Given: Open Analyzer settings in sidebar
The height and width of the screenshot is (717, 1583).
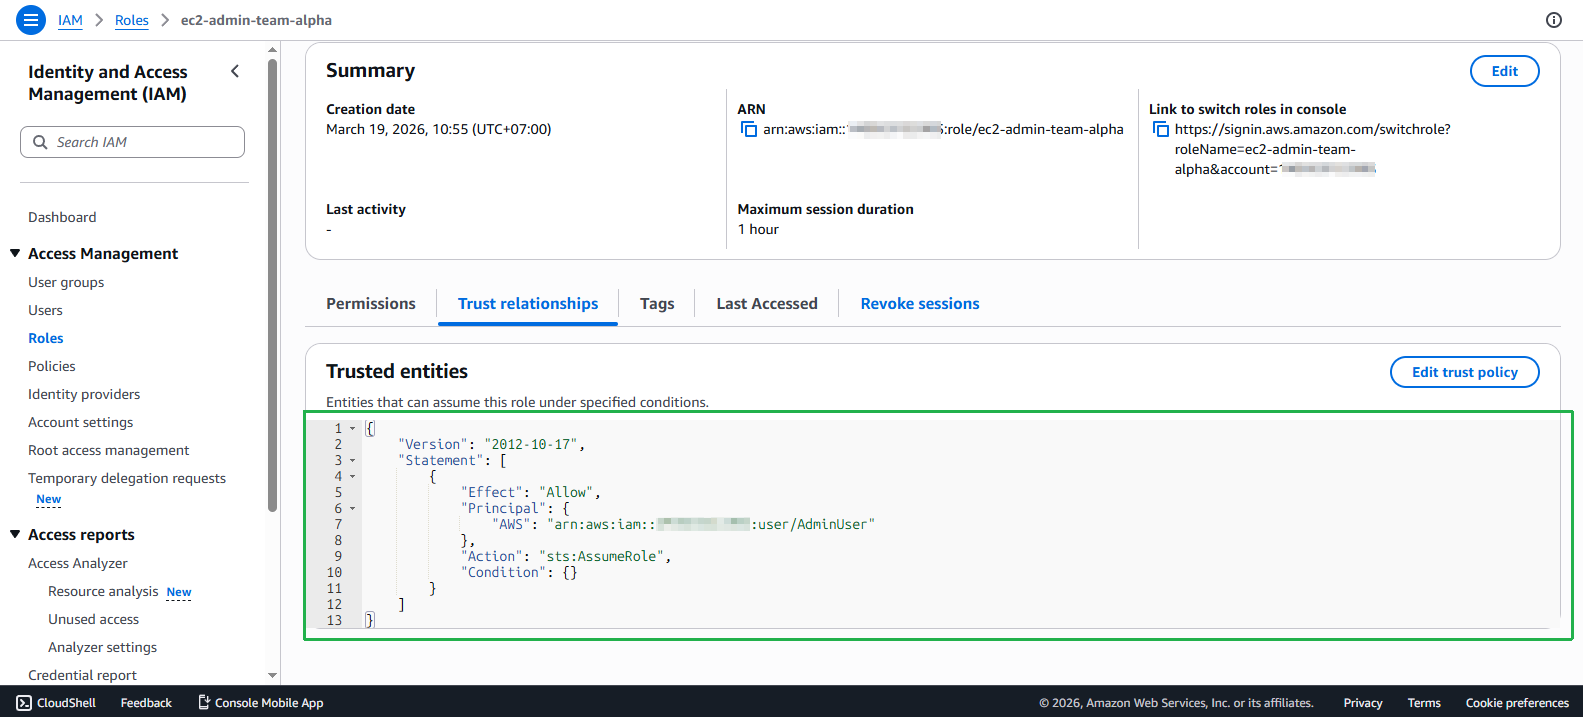Looking at the screenshot, I should click(x=102, y=647).
